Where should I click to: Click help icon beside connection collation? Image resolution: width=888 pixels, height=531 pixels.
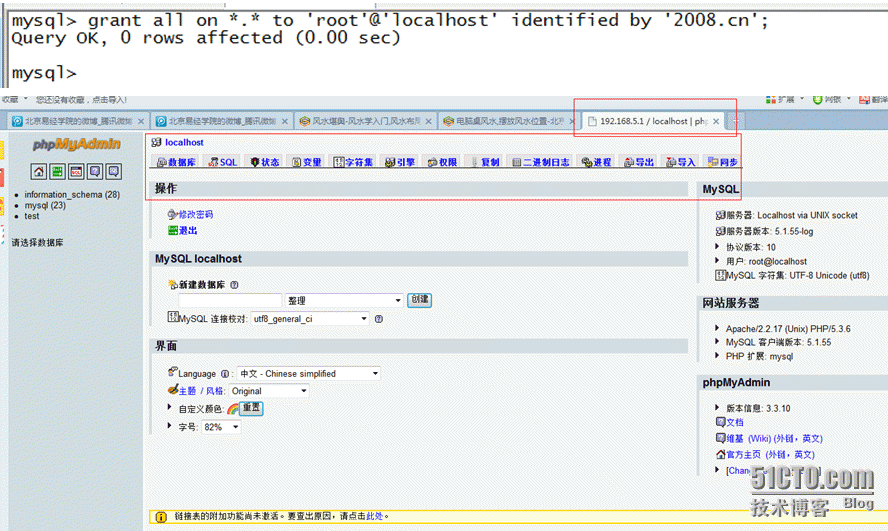(379, 319)
